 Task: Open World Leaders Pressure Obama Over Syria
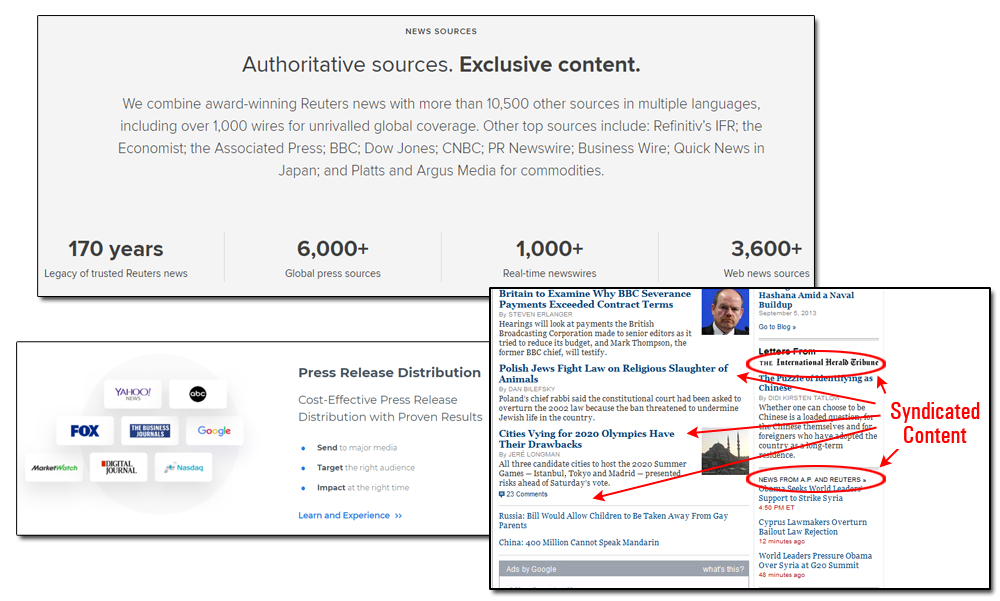point(815,560)
